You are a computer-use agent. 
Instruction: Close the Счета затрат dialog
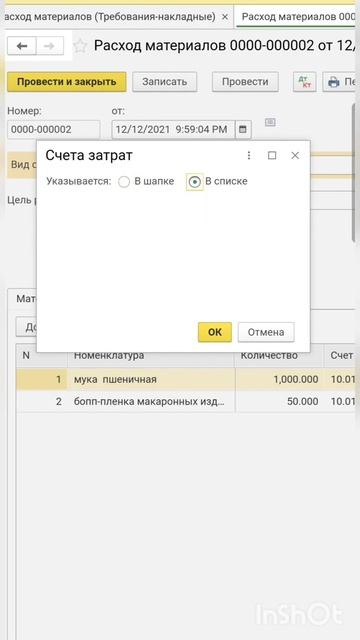pyautogui.click(x=295, y=156)
